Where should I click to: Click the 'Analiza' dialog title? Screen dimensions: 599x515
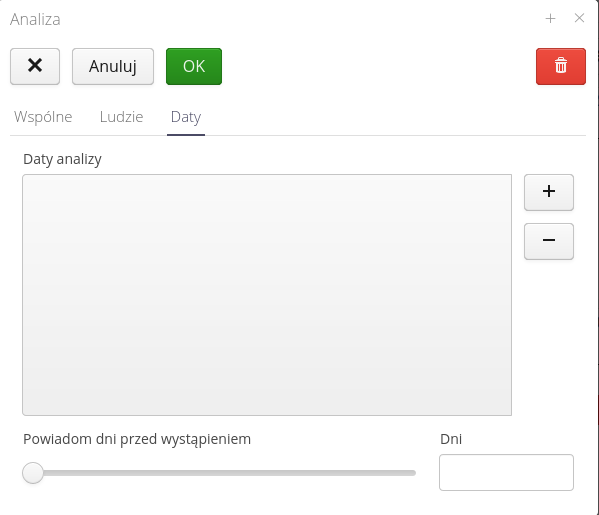[35, 19]
